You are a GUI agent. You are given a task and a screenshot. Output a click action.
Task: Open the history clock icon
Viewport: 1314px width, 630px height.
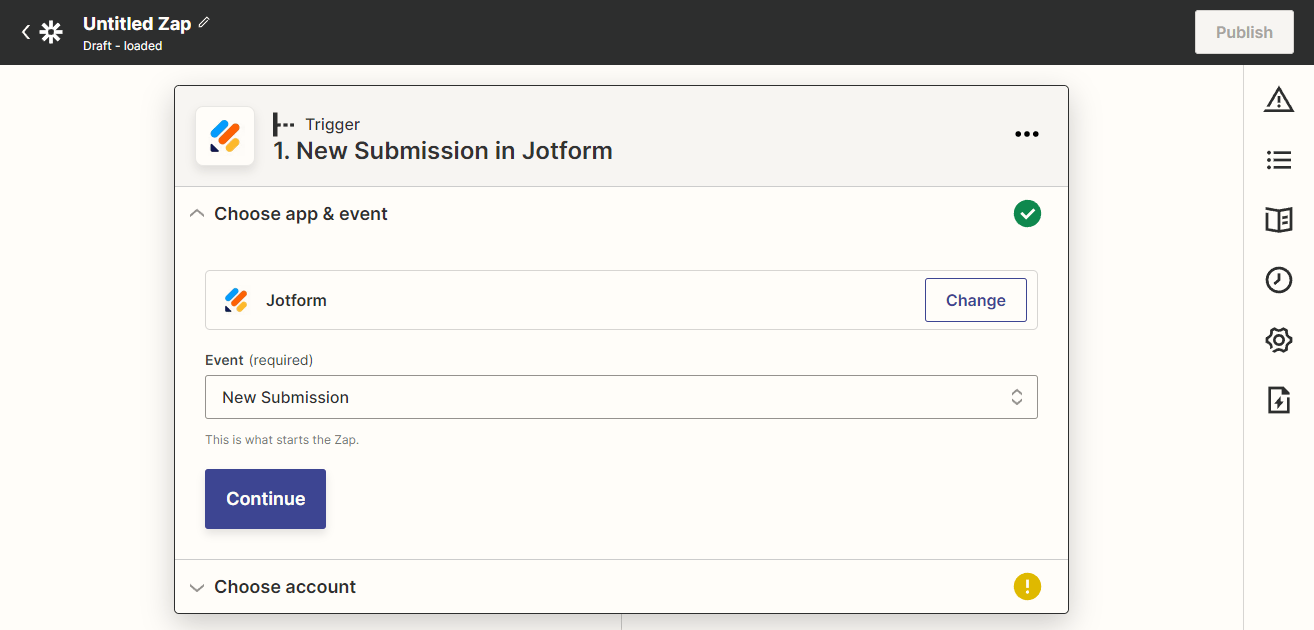coord(1278,280)
